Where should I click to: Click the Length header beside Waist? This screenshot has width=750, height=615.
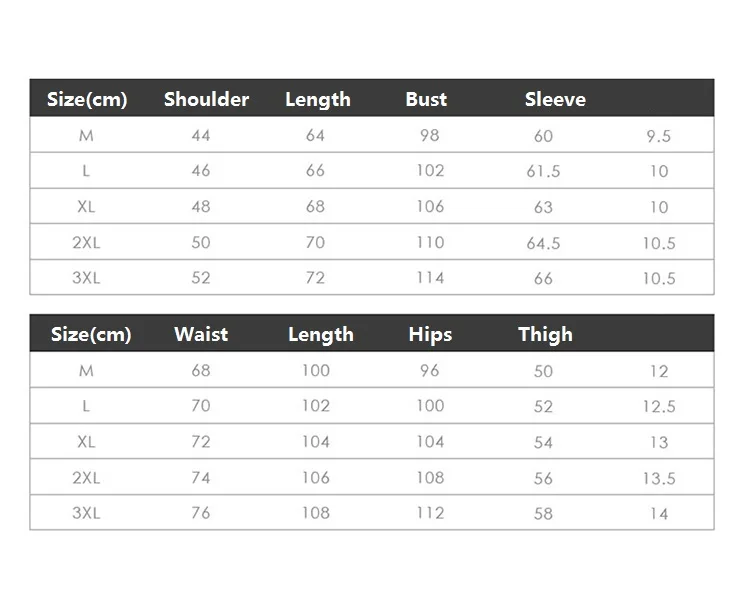click(321, 334)
